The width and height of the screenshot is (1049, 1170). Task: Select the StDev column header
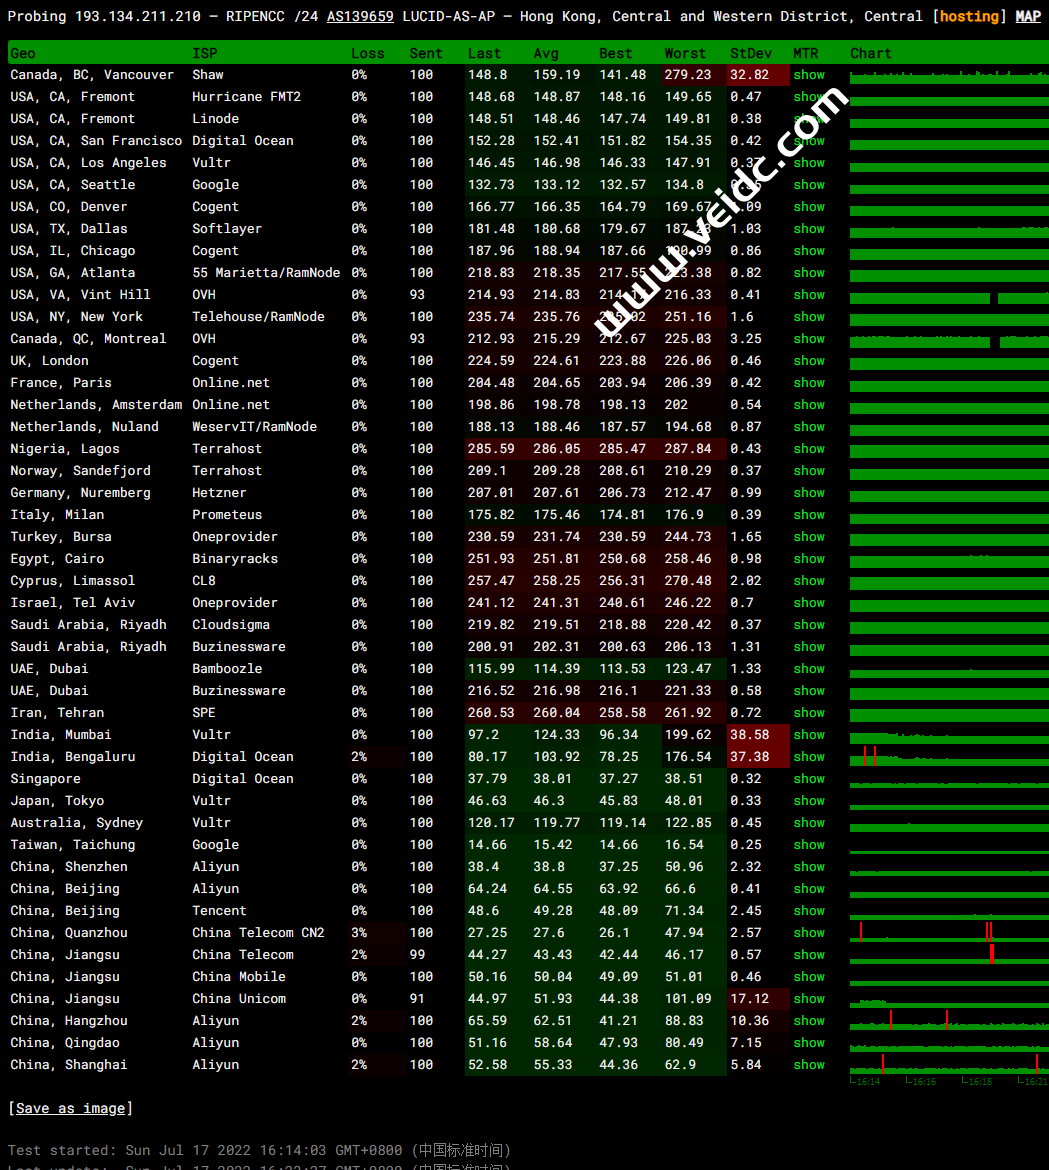[750, 53]
